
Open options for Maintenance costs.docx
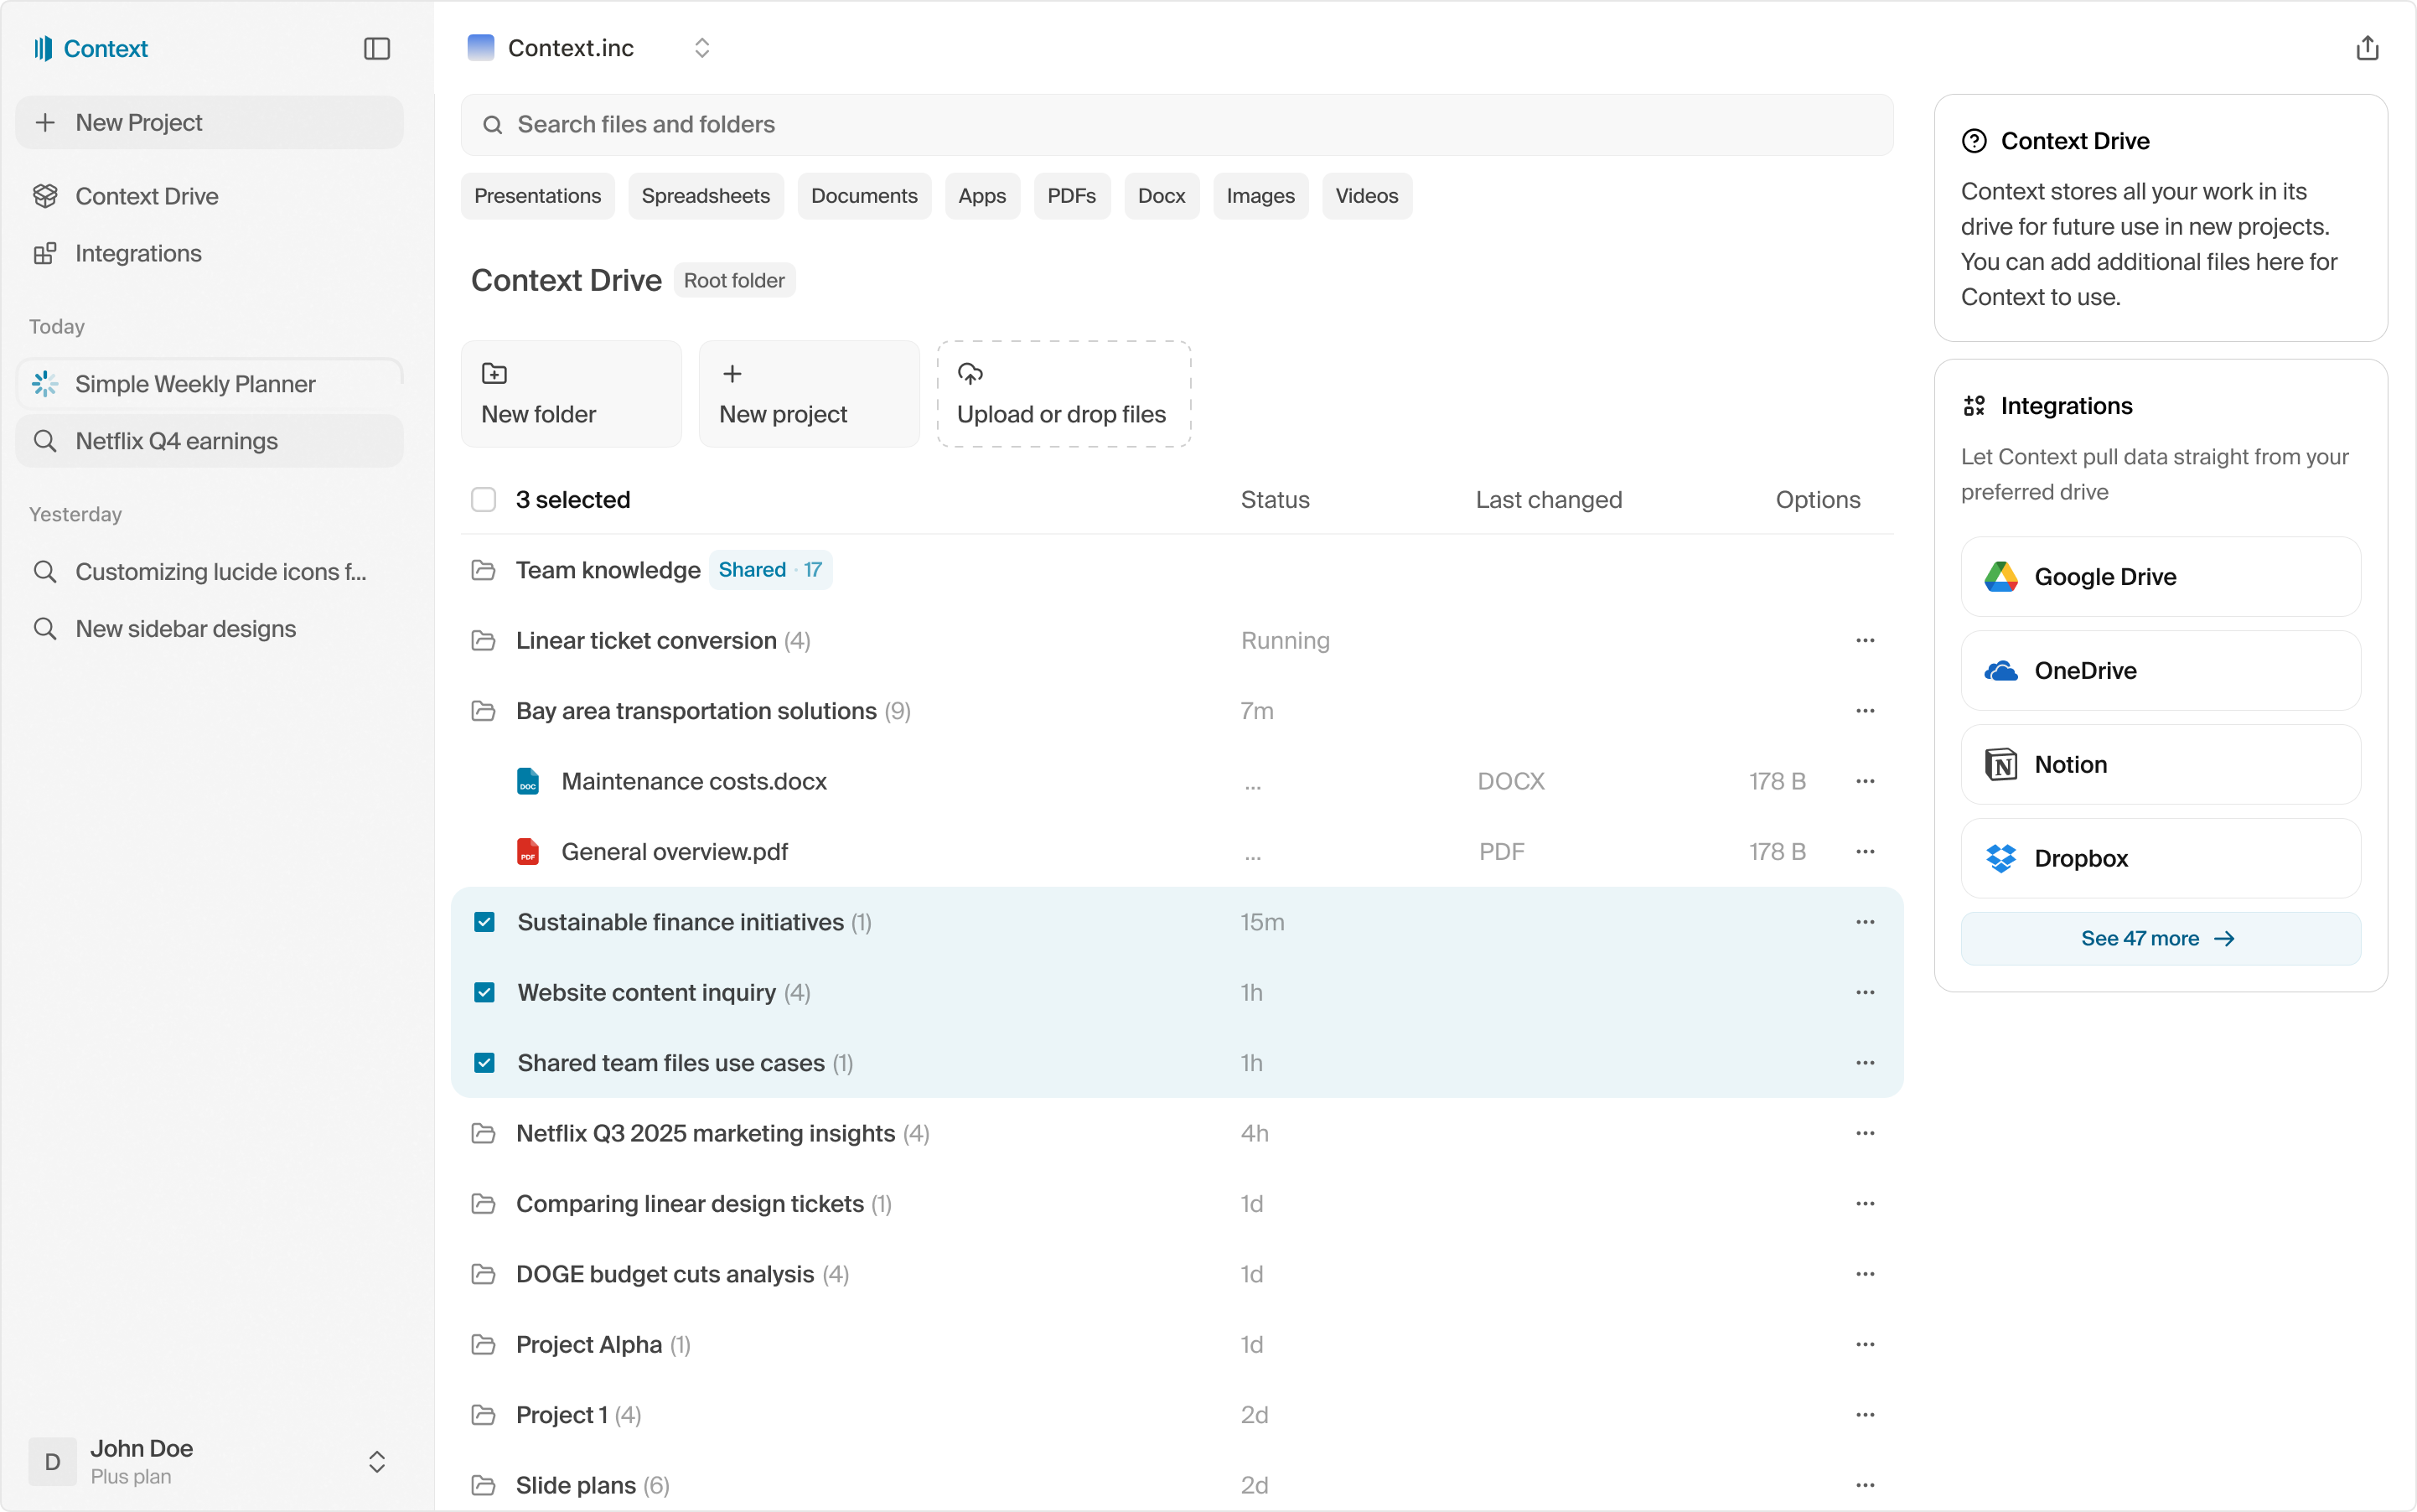point(1864,781)
